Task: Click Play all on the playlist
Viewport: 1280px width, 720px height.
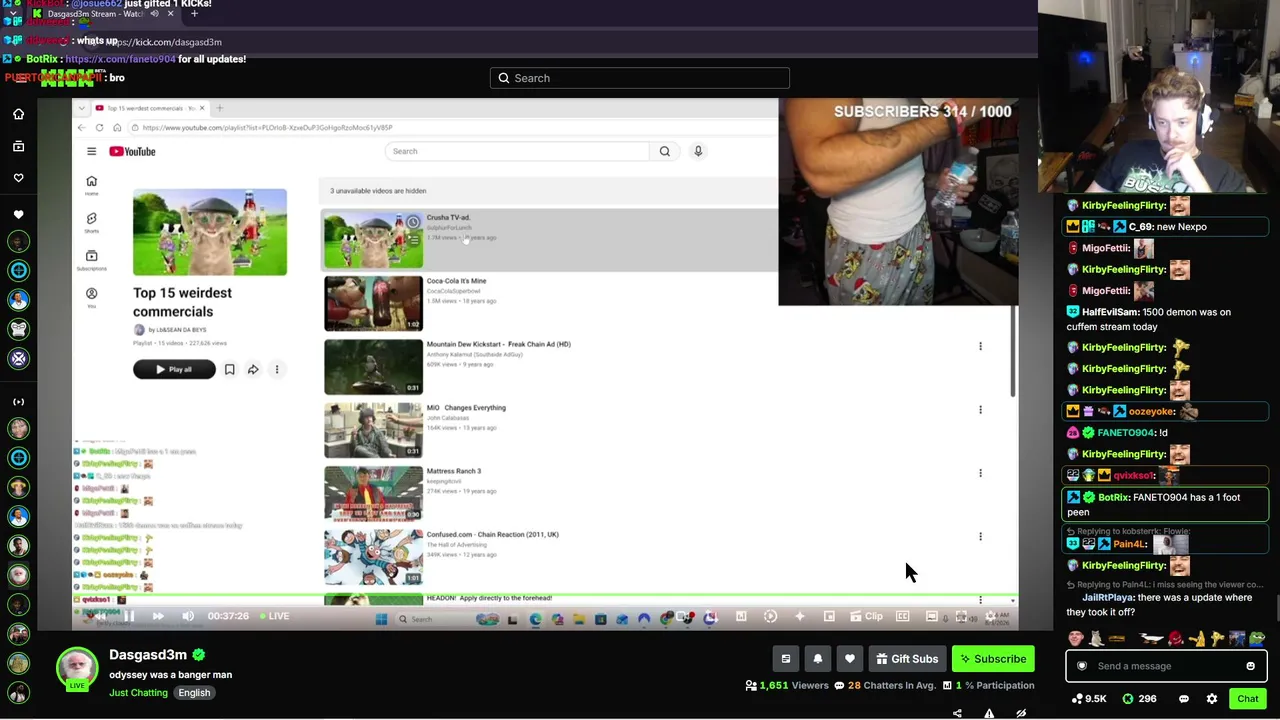Action: [x=174, y=370]
